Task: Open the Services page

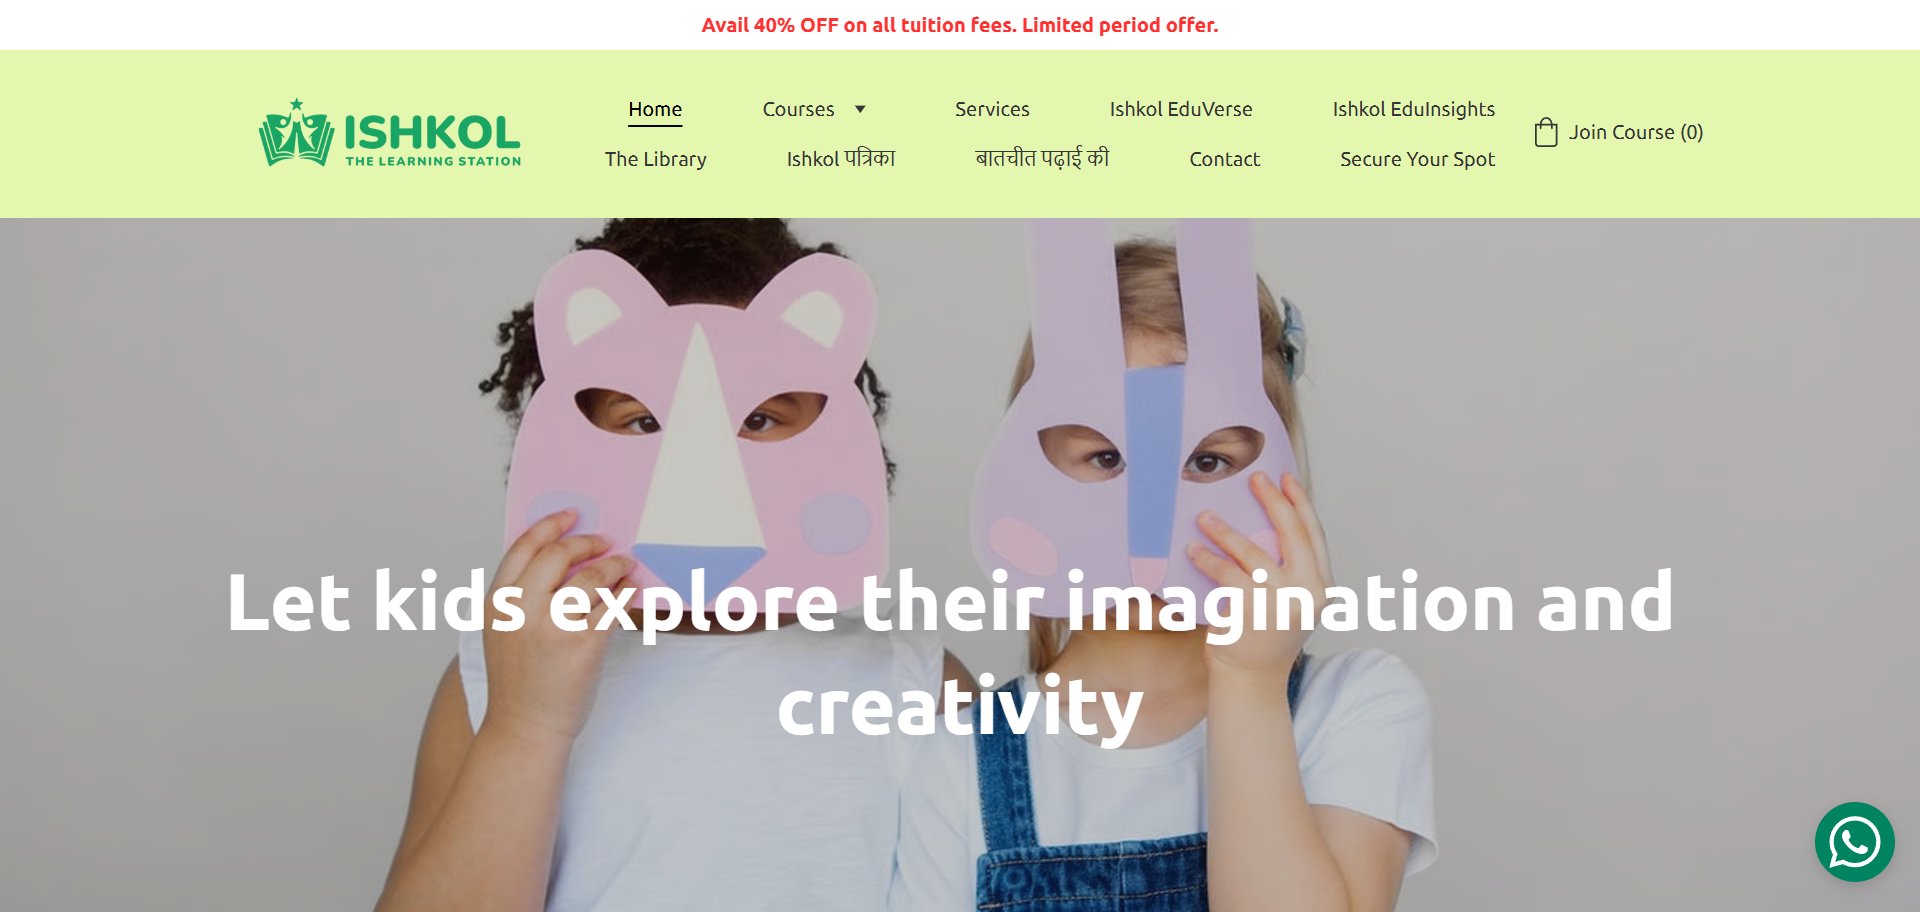Action: [x=992, y=109]
